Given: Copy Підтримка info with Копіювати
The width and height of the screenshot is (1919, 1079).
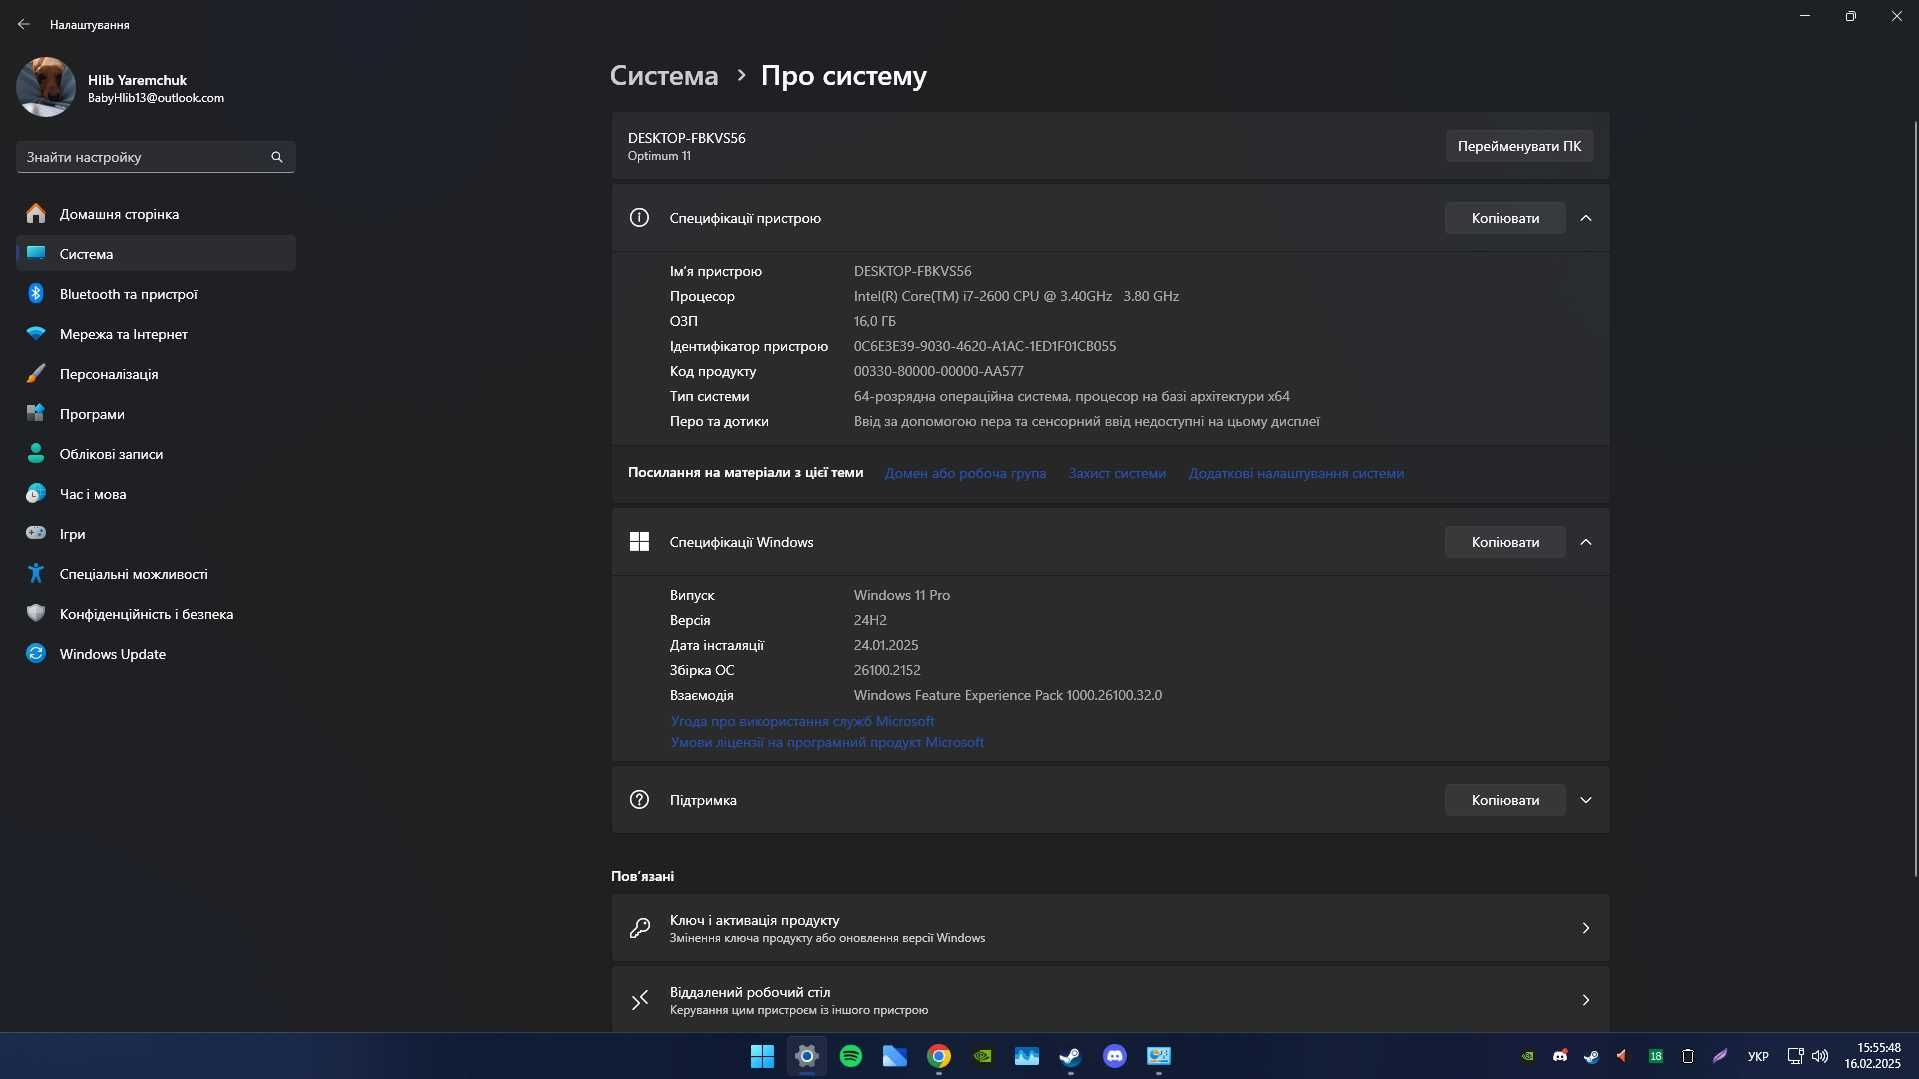Looking at the screenshot, I should [1505, 800].
